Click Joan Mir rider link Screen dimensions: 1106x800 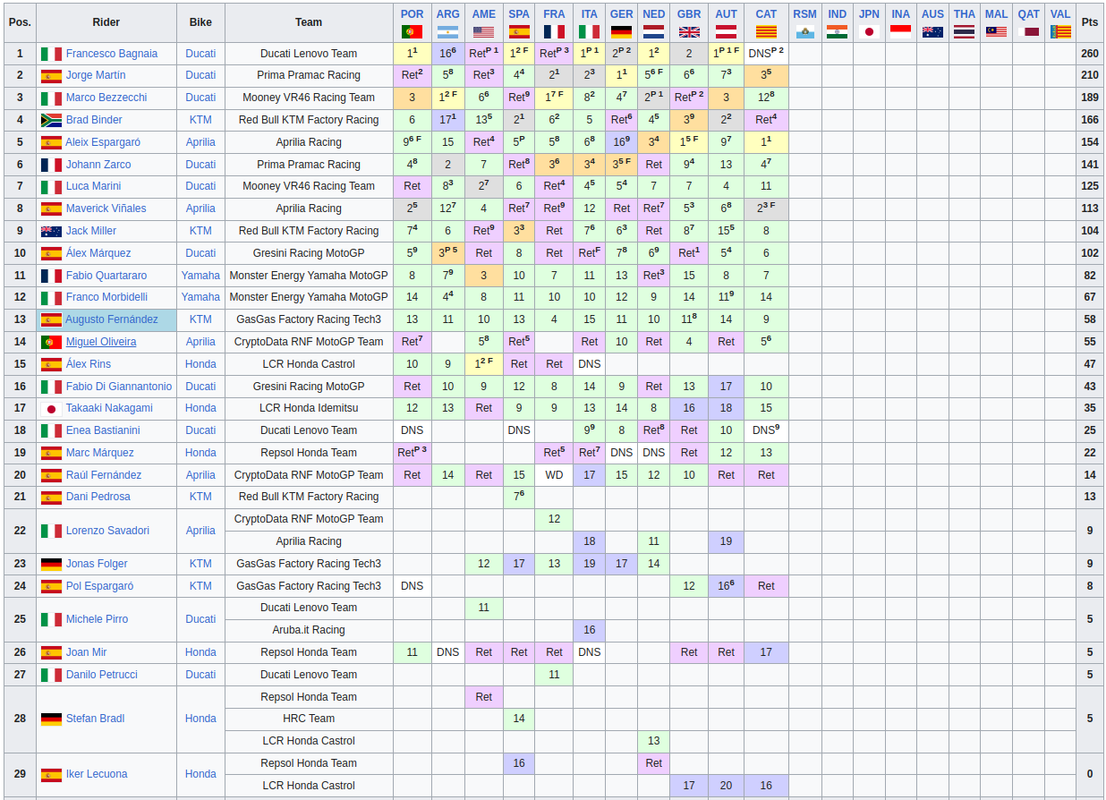click(87, 653)
